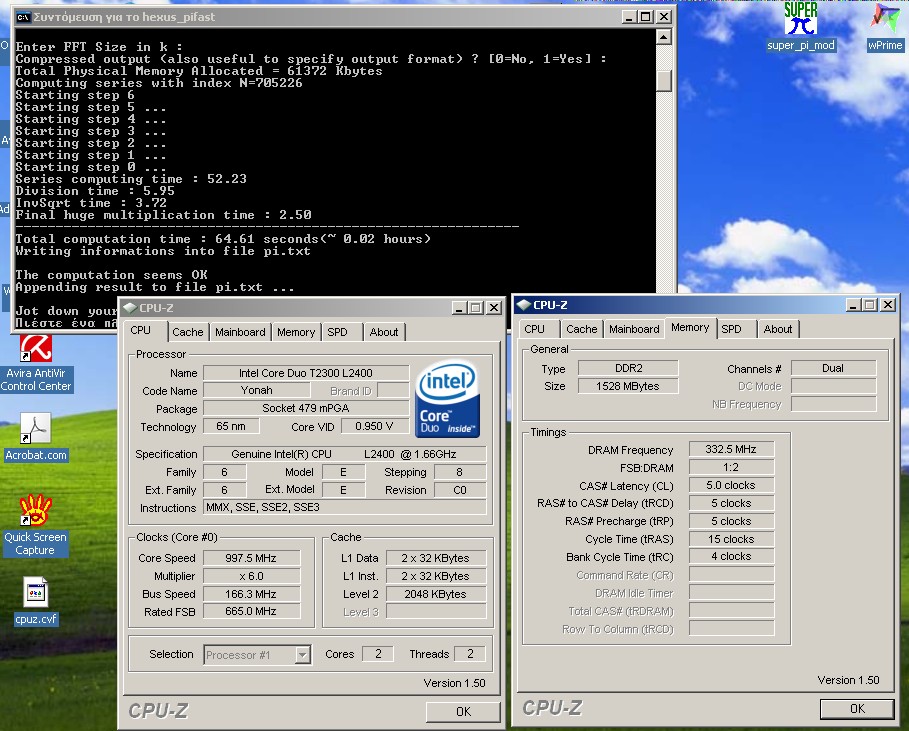
Task: Click the Threads count field
Action: click(470, 654)
